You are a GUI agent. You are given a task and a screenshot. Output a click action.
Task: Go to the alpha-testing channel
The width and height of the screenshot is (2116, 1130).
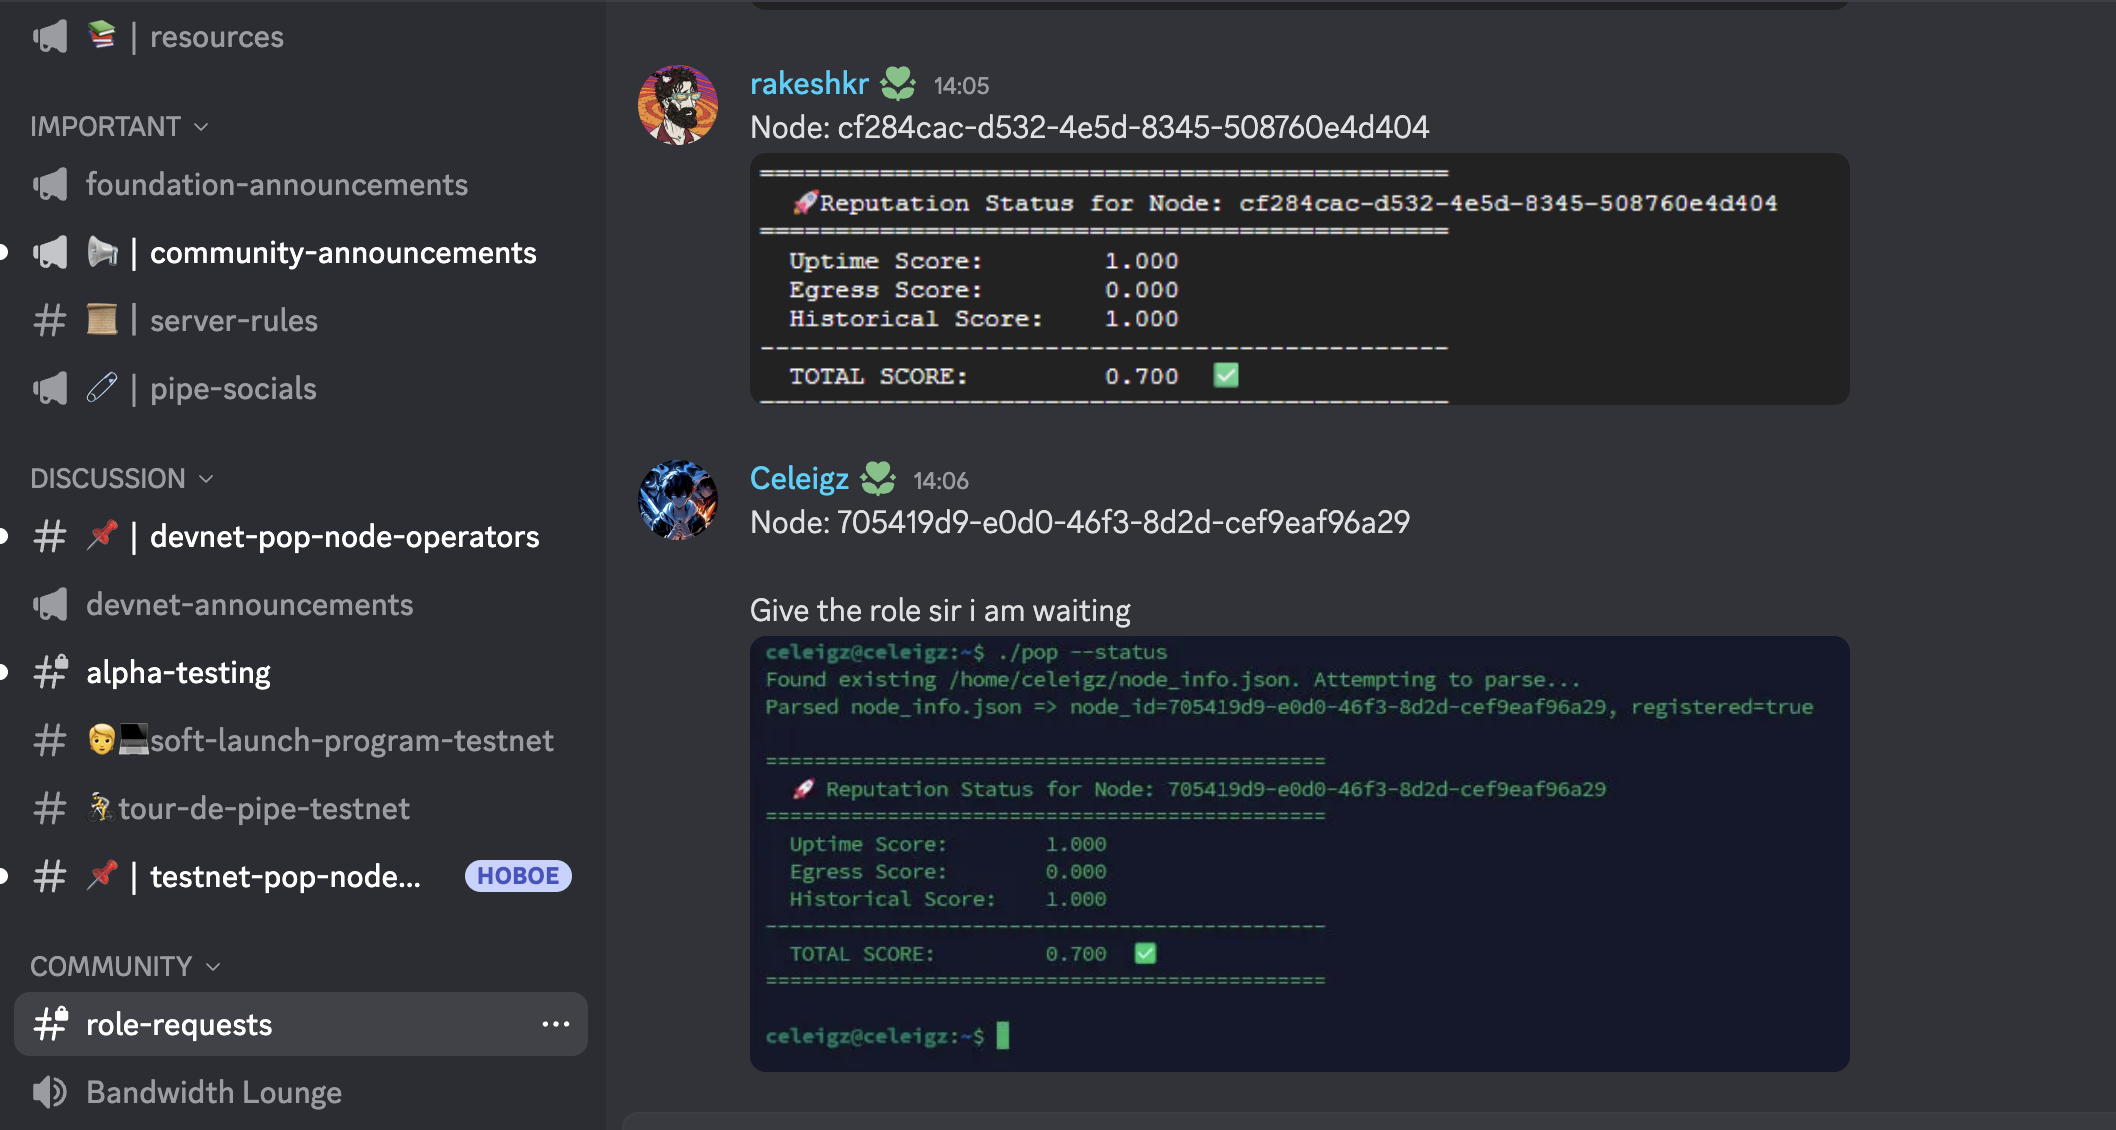[178, 673]
